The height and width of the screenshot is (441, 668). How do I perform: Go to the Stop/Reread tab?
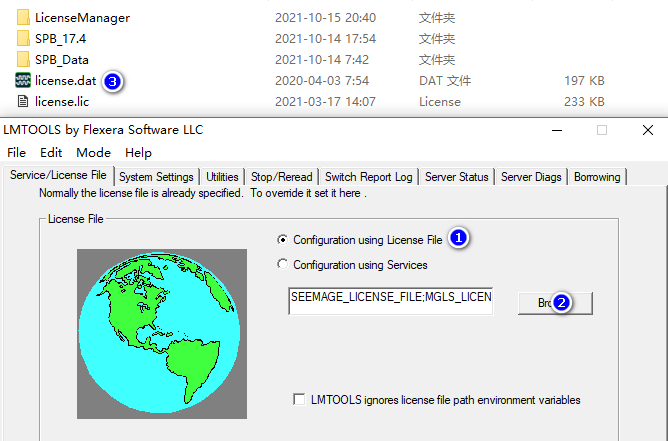pos(282,177)
